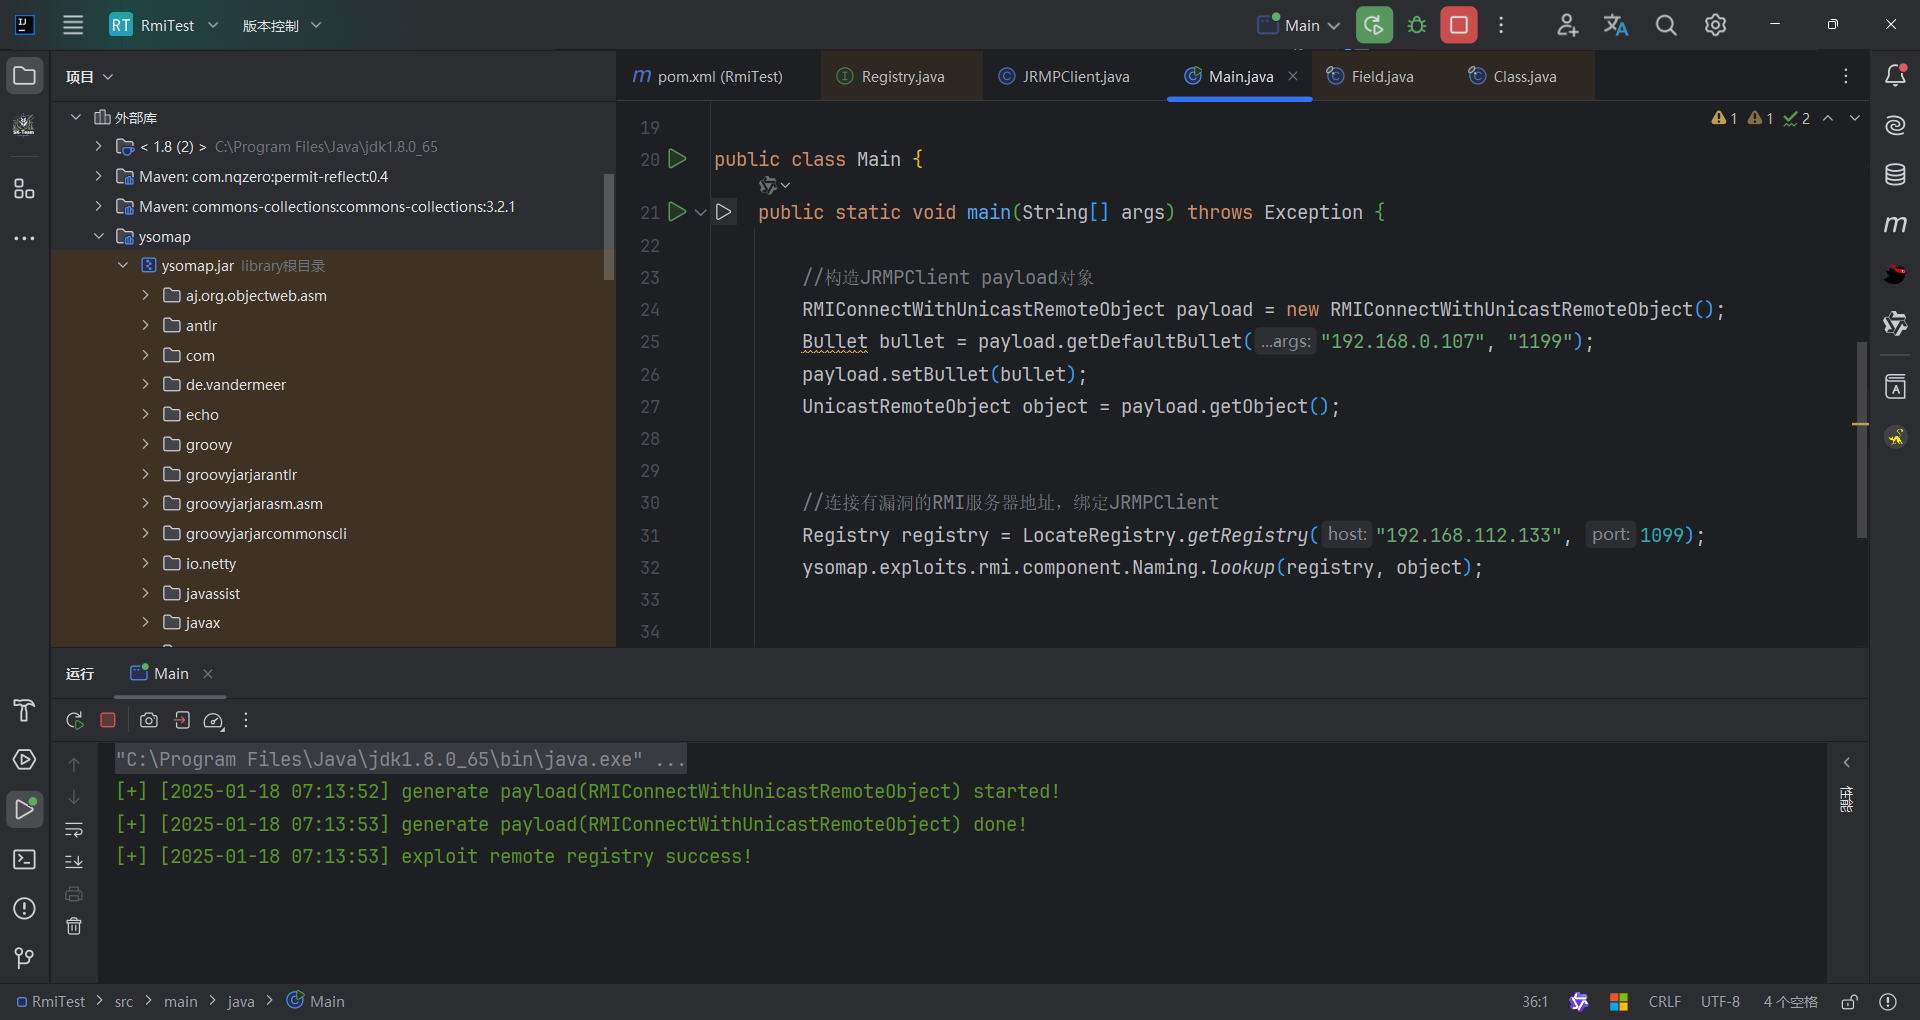Open the main hamburger menu
The width and height of the screenshot is (1920, 1020).
[x=73, y=25]
